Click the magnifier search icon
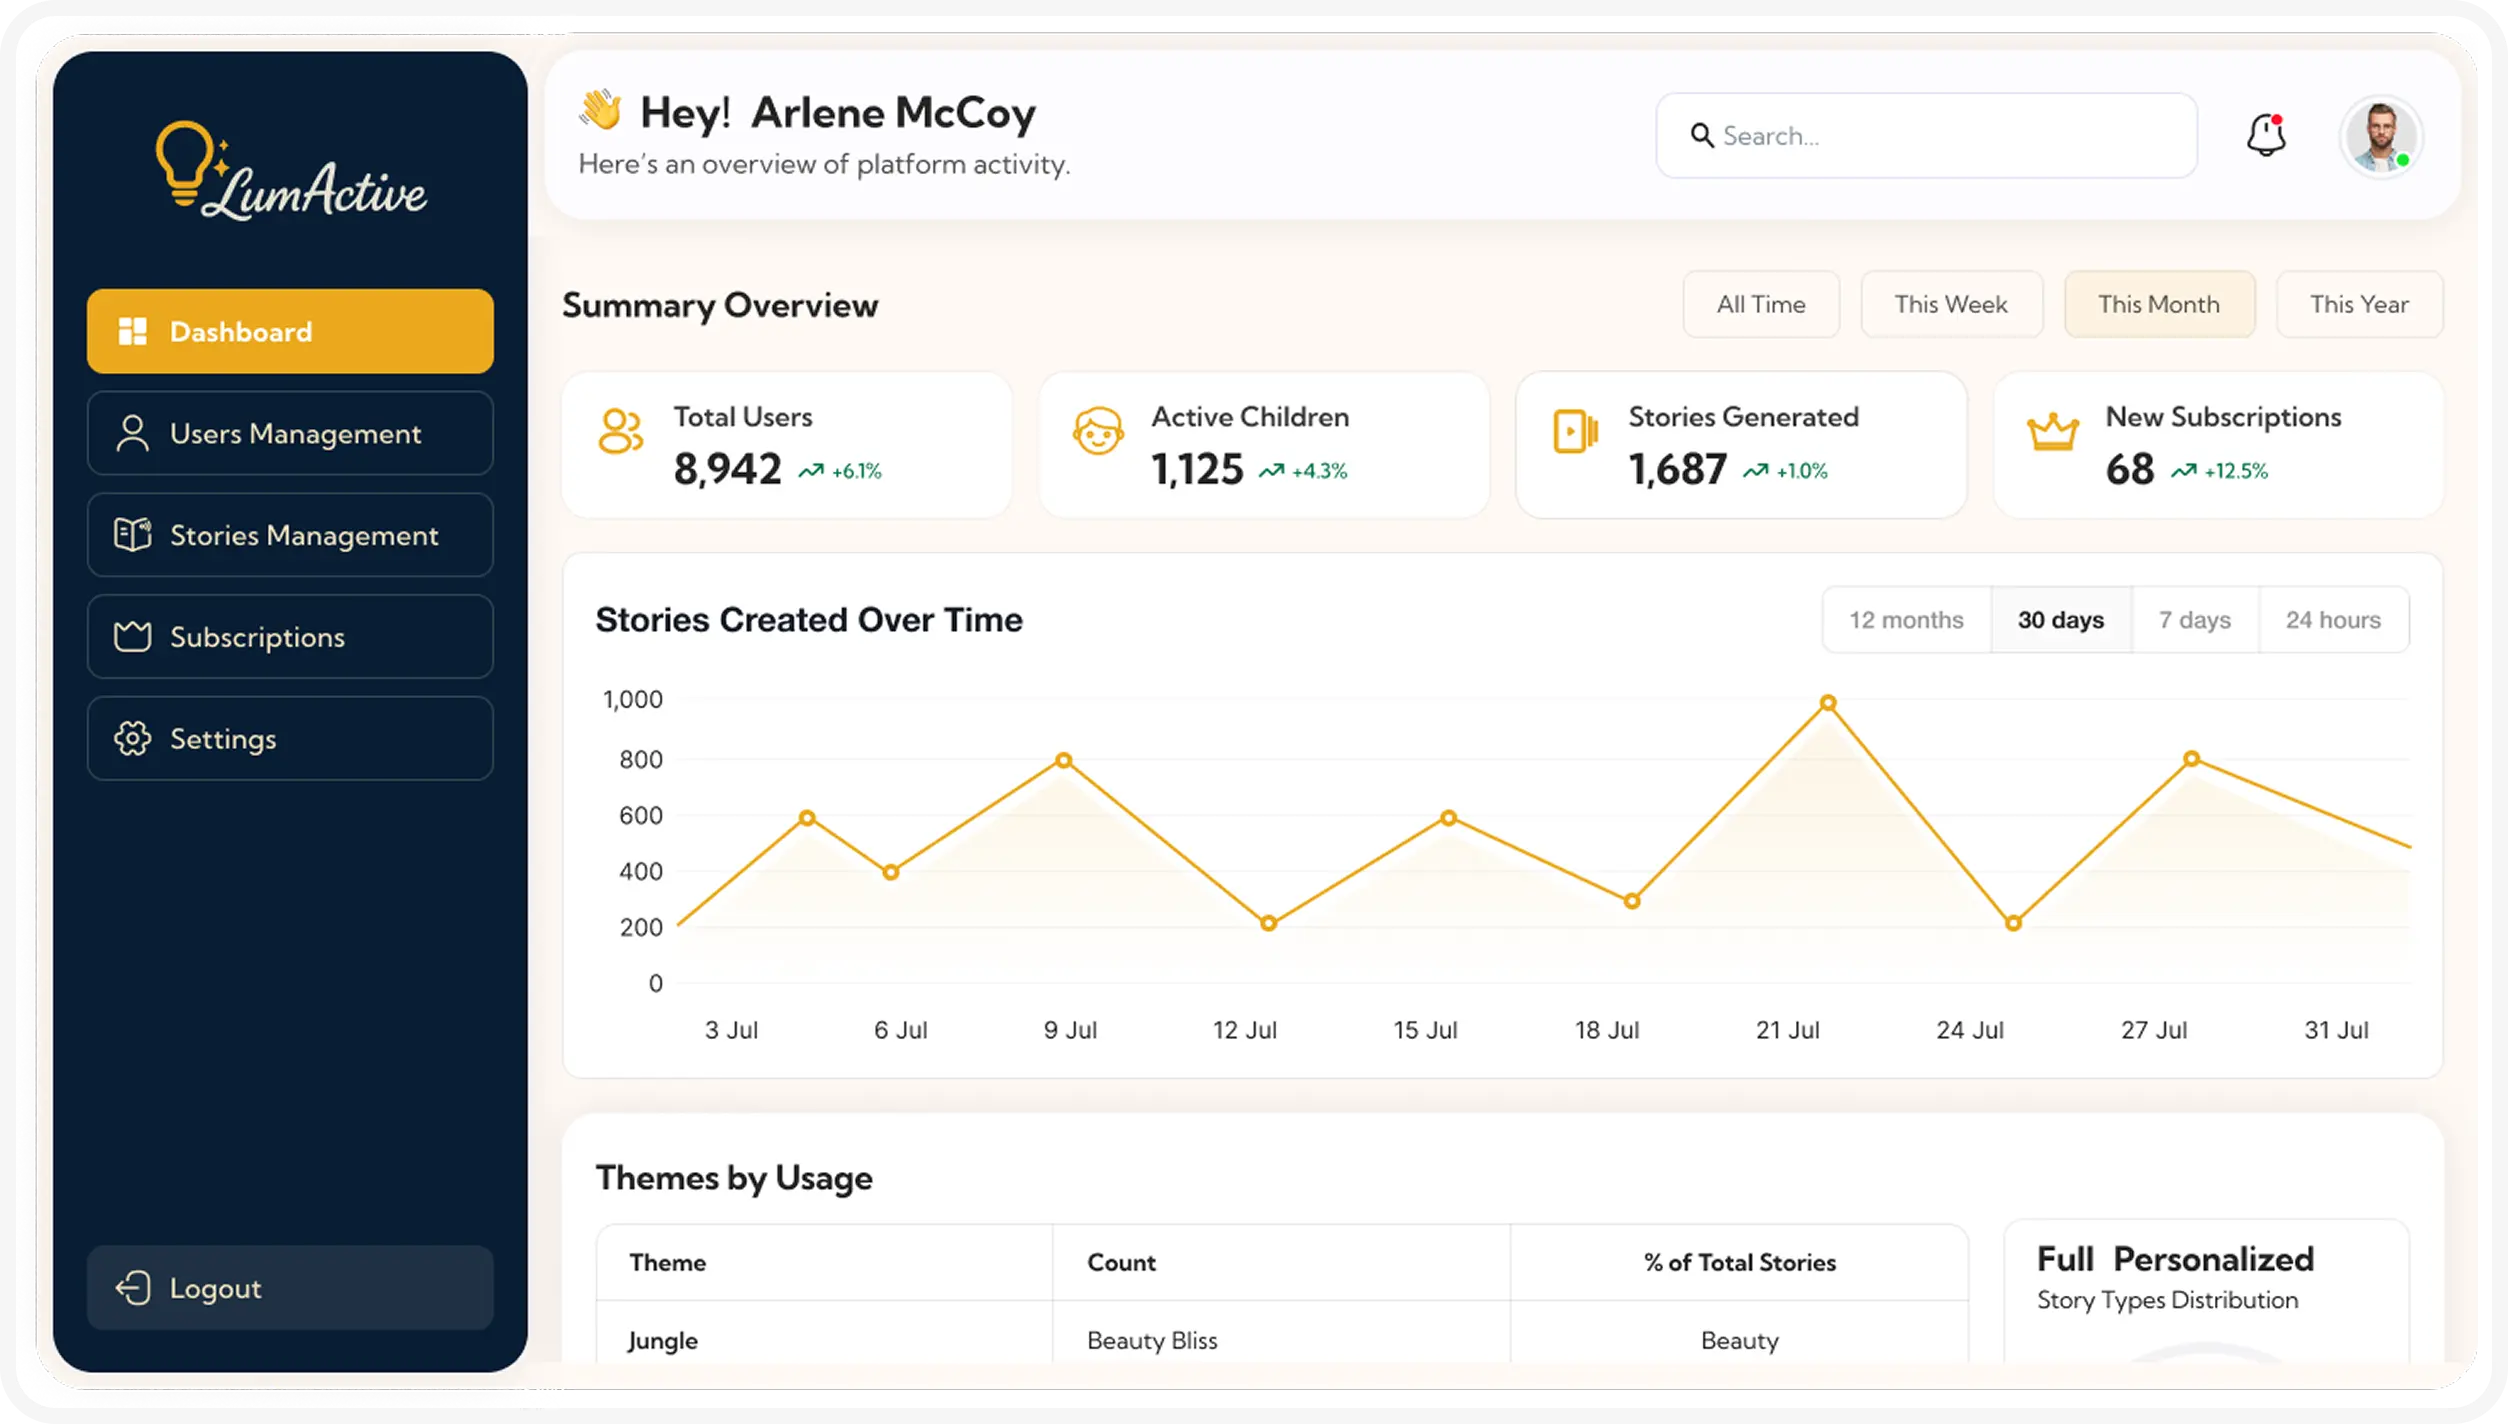This screenshot has width=2508, height=1424. (1701, 135)
